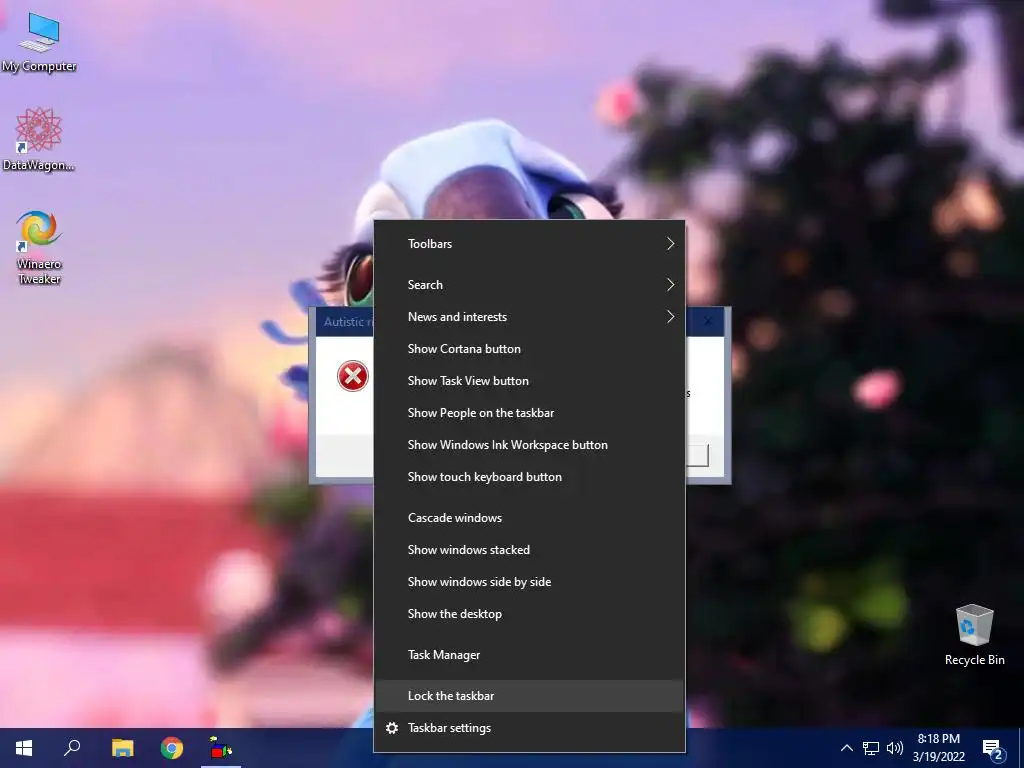Open the Action Center notifications icon
The height and width of the screenshot is (768, 1024).
pos(993,748)
